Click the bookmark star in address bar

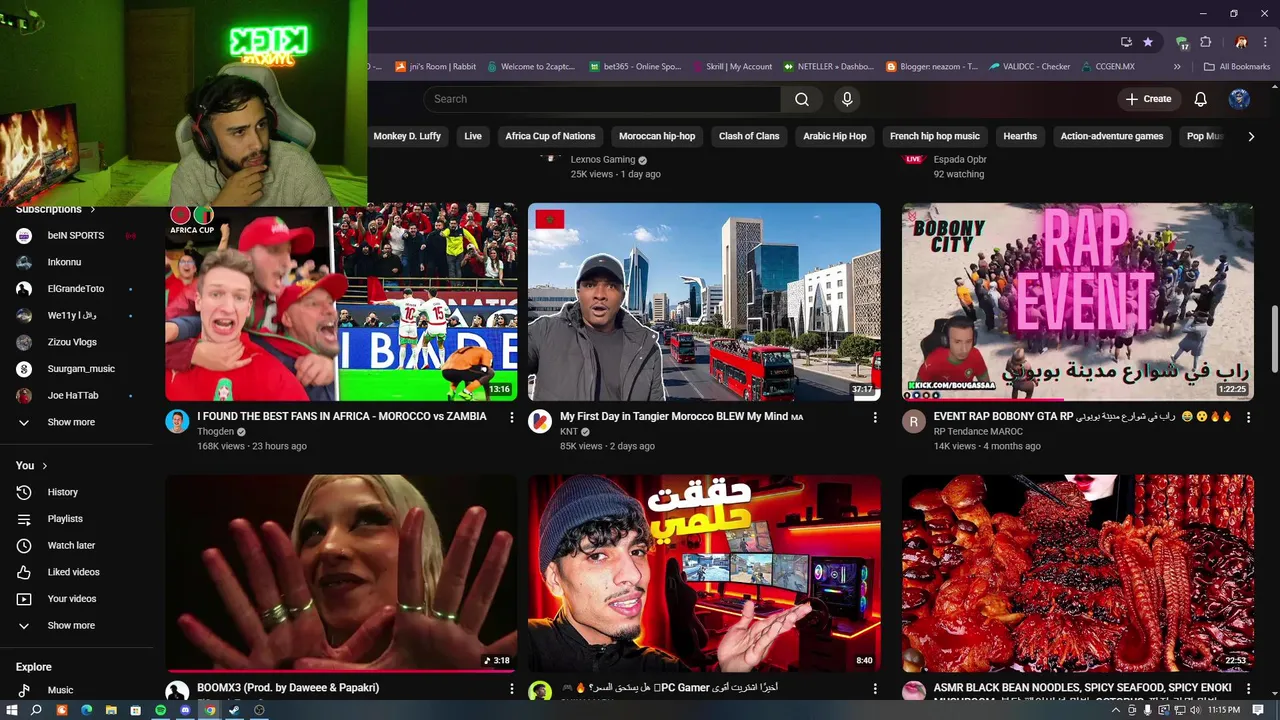(x=1148, y=42)
